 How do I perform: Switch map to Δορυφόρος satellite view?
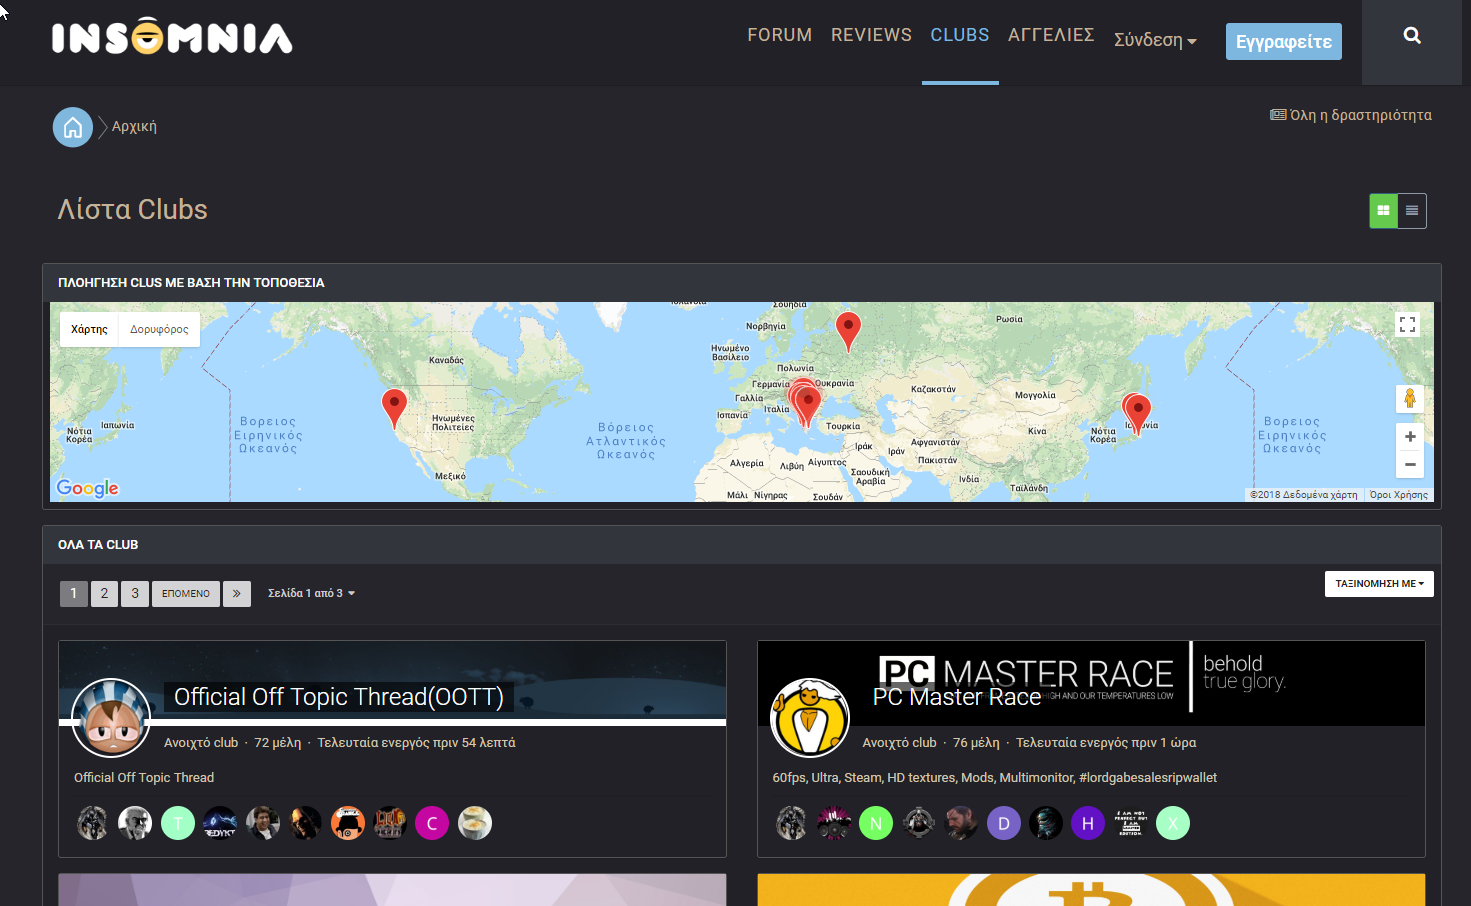point(159,329)
